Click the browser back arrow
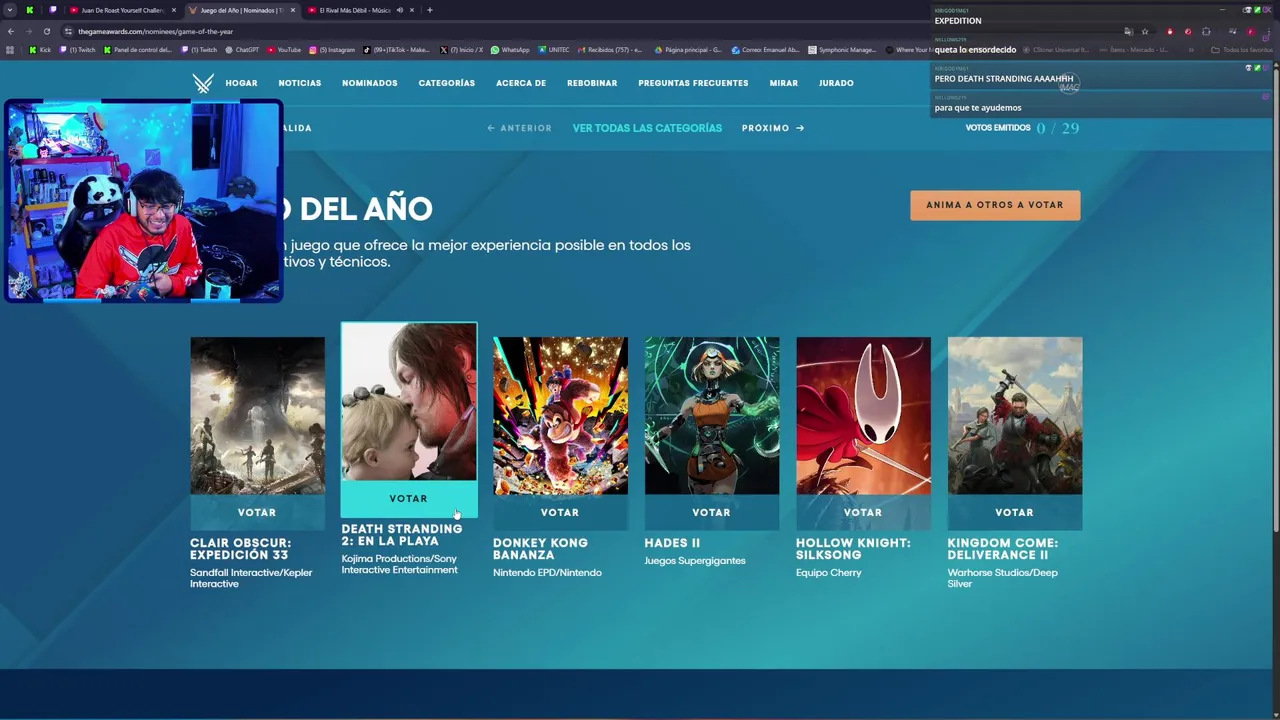This screenshot has height=720, width=1280. [x=11, y=31]
